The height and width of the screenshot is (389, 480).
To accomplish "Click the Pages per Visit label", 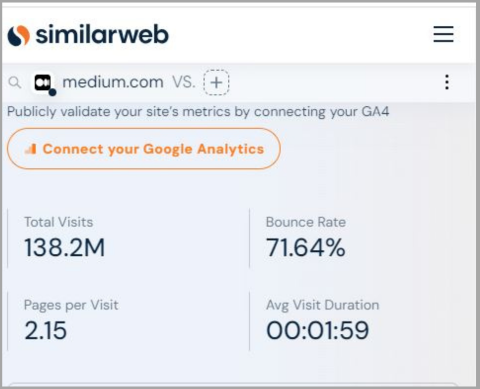I will pos(71,305).
